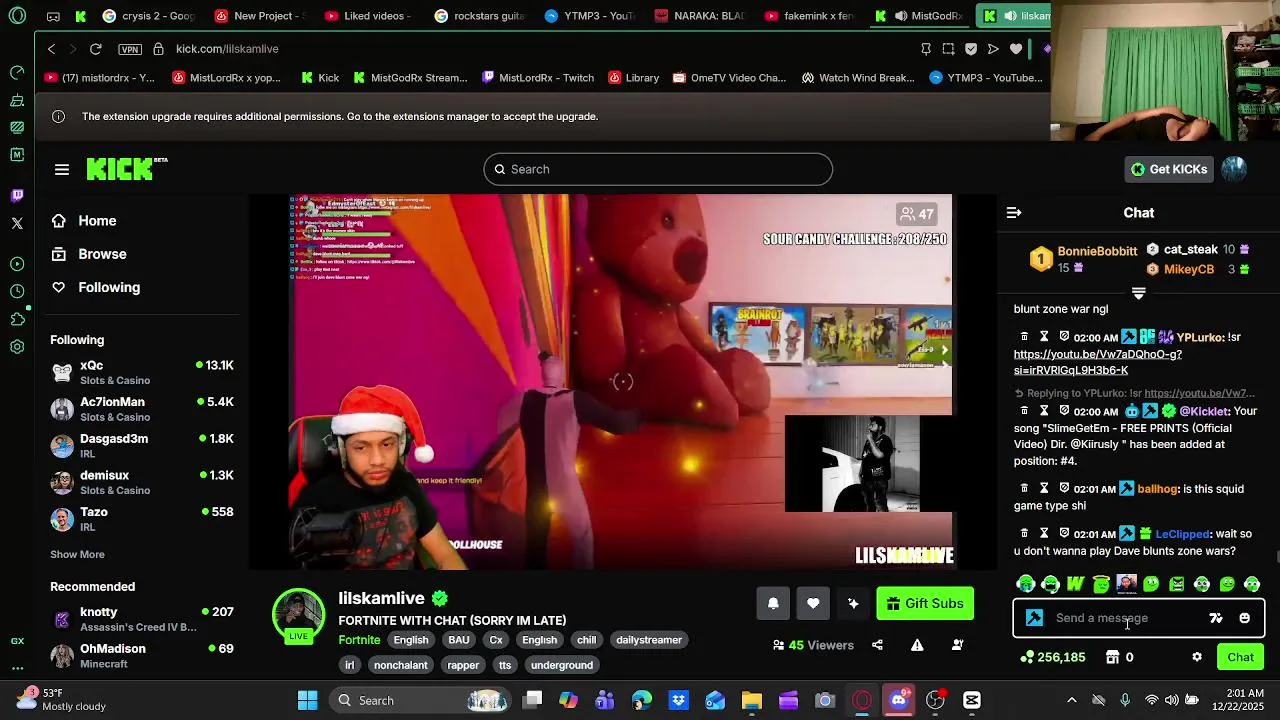Switch to NARAKA: BLADEPOINT browser tab
1280x720 pixels.
[x=700, y=16]
